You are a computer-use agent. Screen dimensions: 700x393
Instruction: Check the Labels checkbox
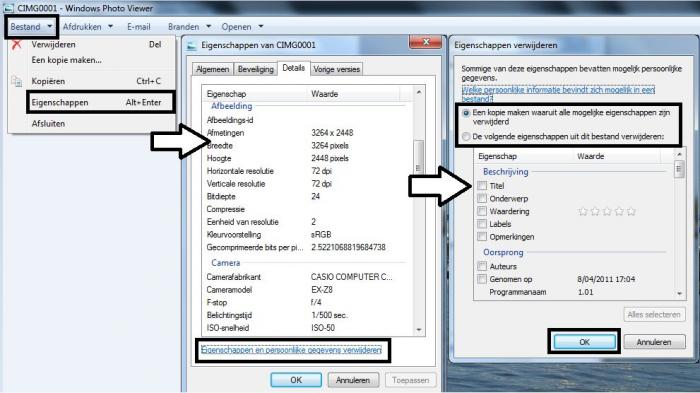tap(482, 224)
